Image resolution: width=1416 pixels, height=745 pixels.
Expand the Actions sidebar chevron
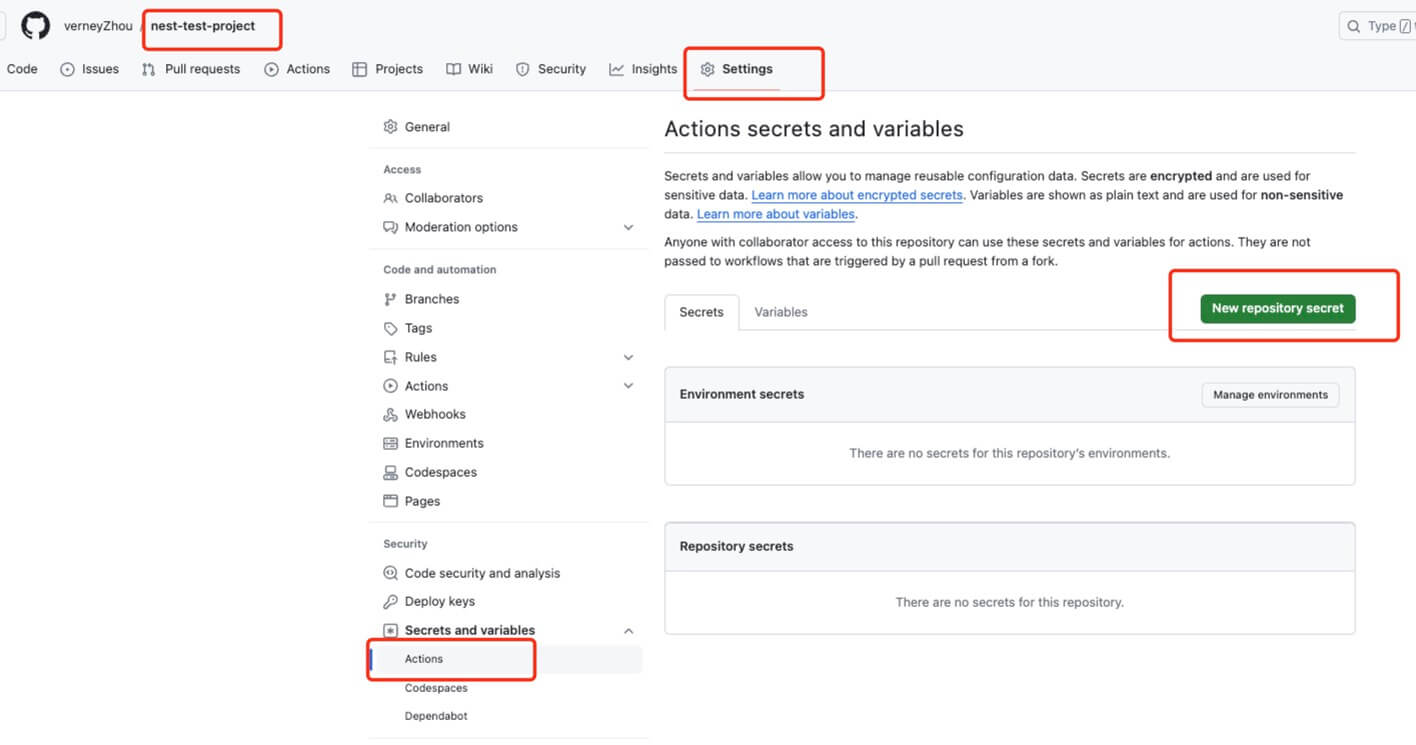tap(628, 386)
